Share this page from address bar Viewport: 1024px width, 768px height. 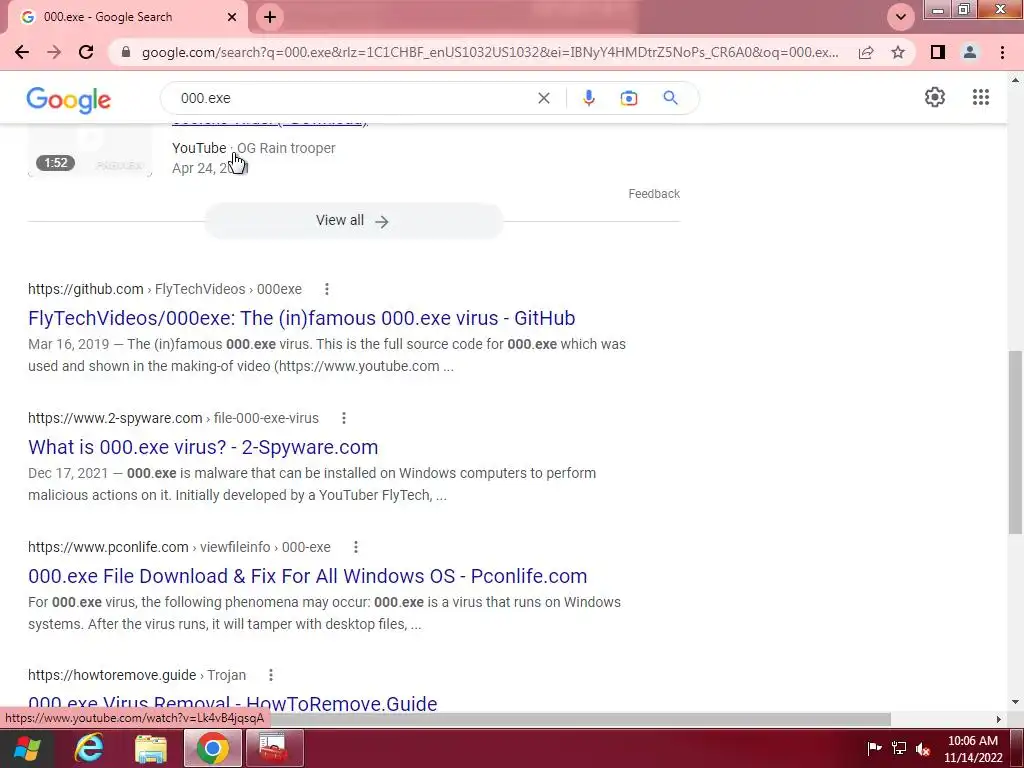[866, 52]
